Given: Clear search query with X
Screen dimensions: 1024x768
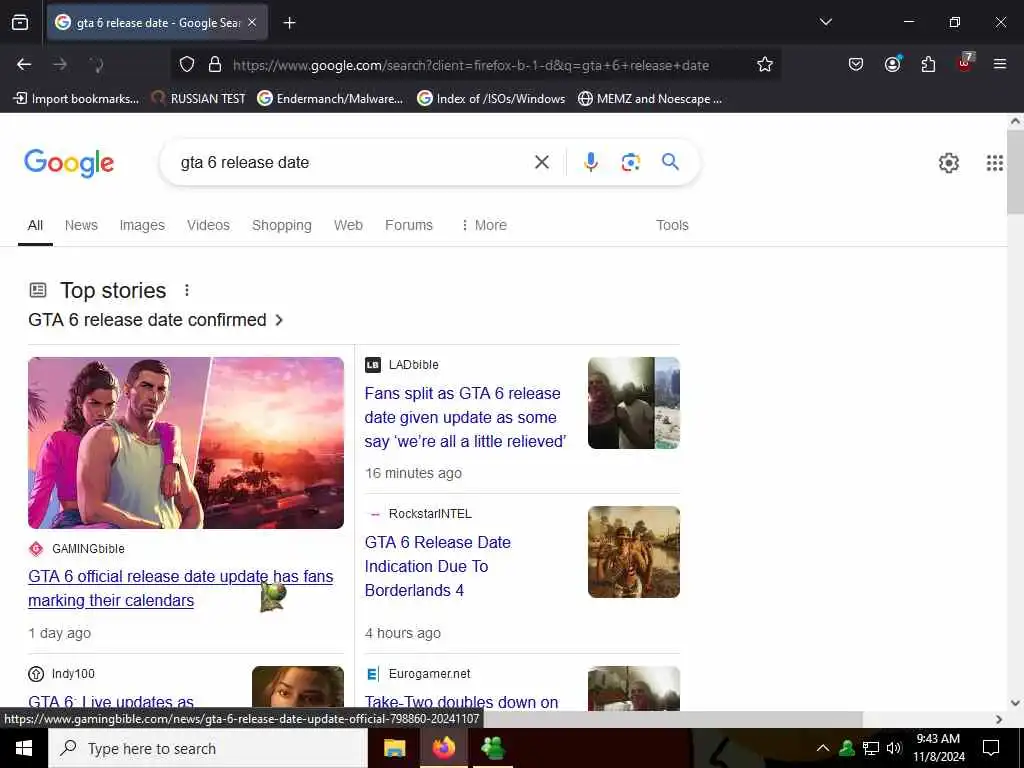Looking at the screenshot, I should click(541, 162).
